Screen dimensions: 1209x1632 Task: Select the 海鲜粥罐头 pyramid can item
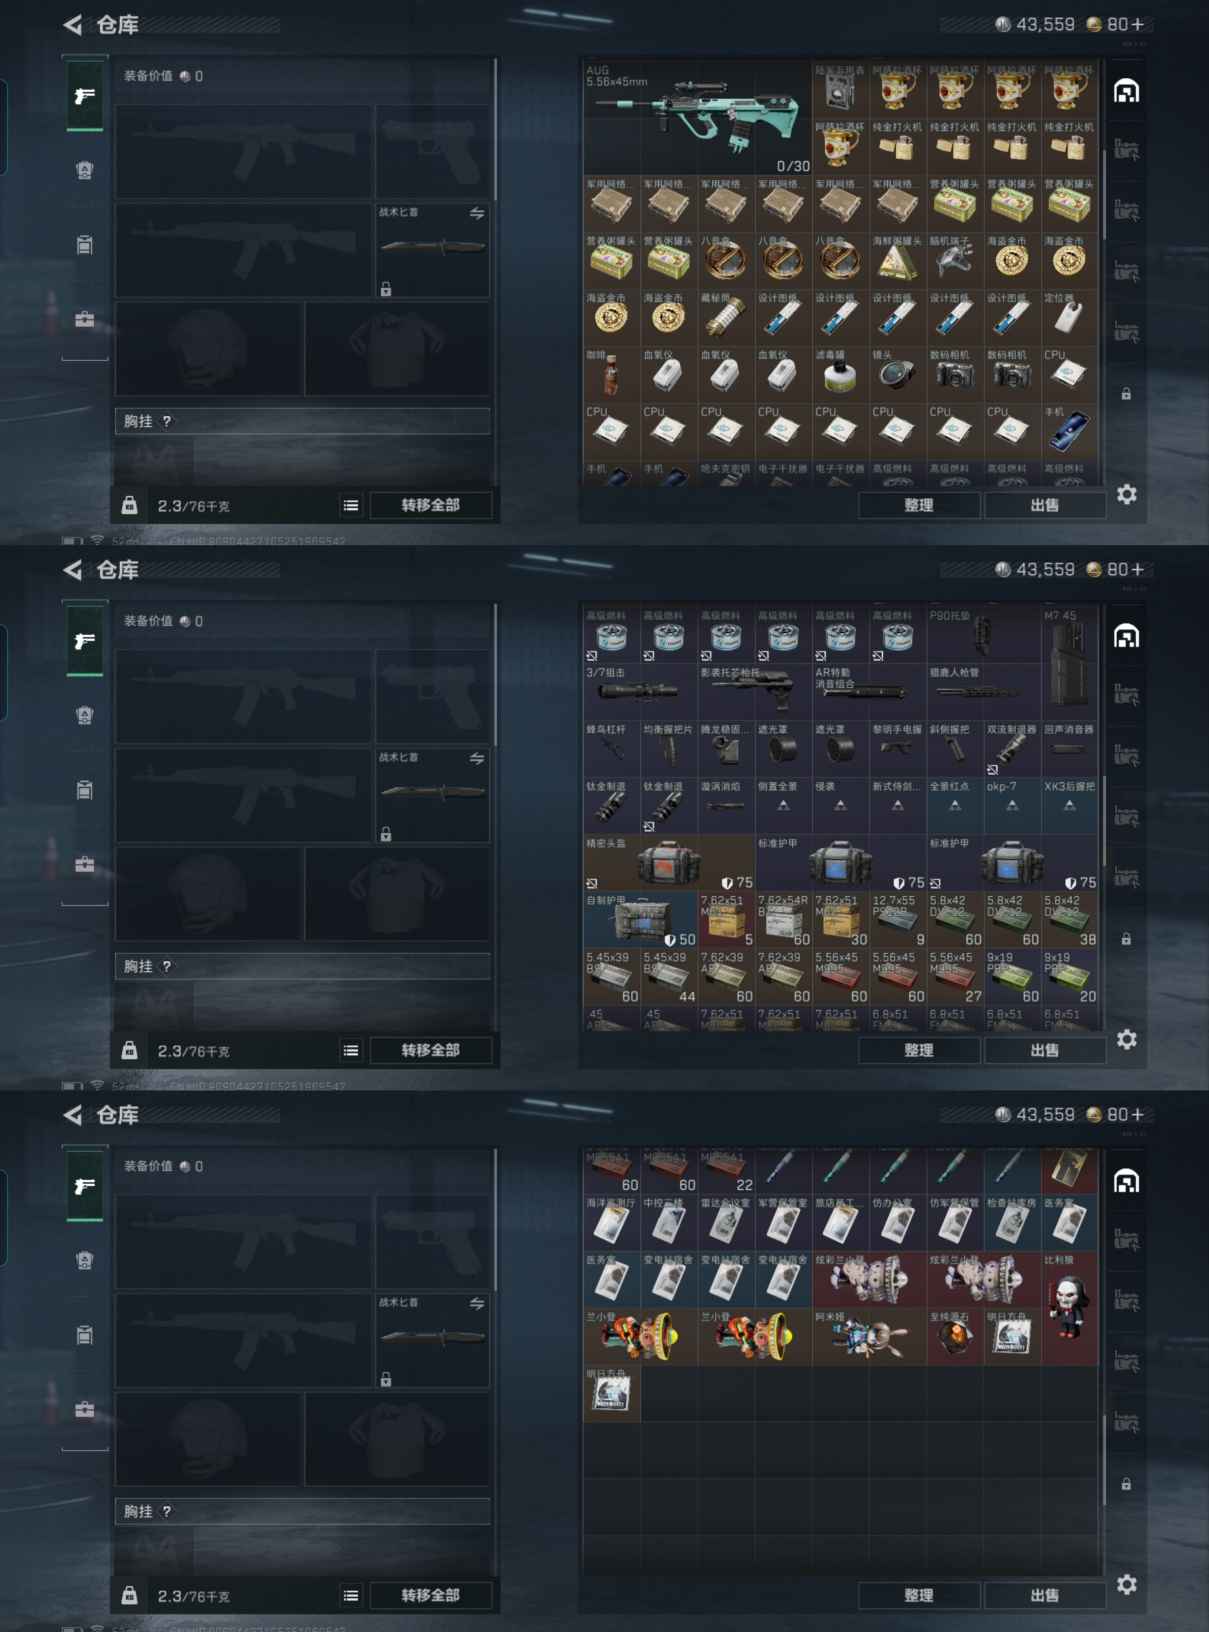(x=897, y=261)
